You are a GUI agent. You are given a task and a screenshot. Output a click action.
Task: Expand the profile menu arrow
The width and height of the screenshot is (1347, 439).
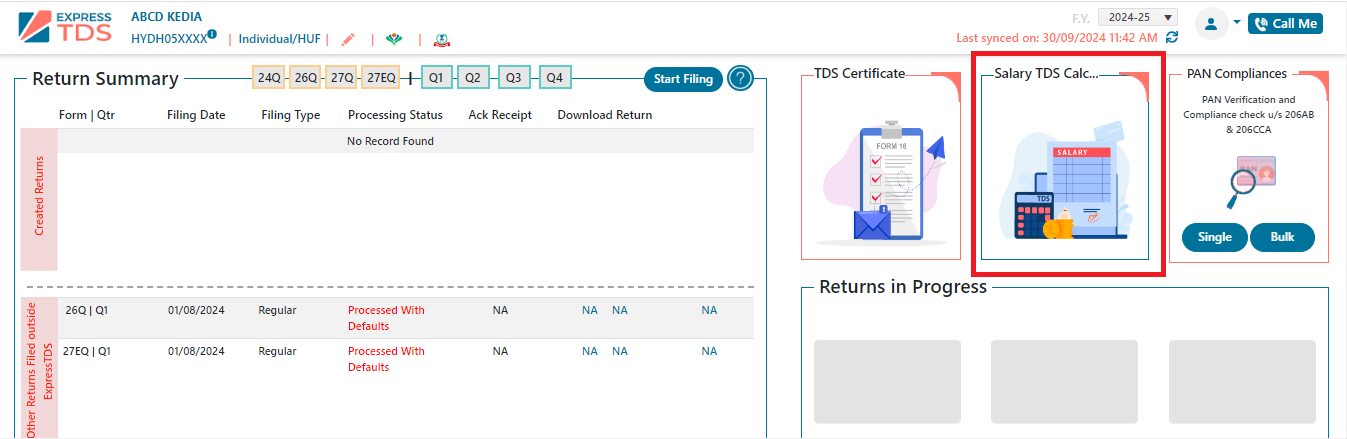tap(1237, 22)
